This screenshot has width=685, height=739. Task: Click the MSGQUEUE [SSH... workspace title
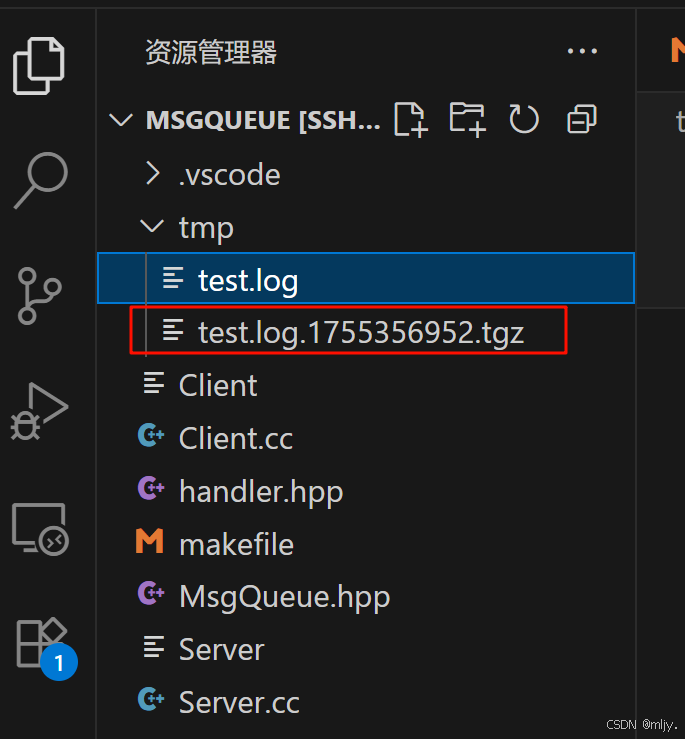click(x=263, y=120)
